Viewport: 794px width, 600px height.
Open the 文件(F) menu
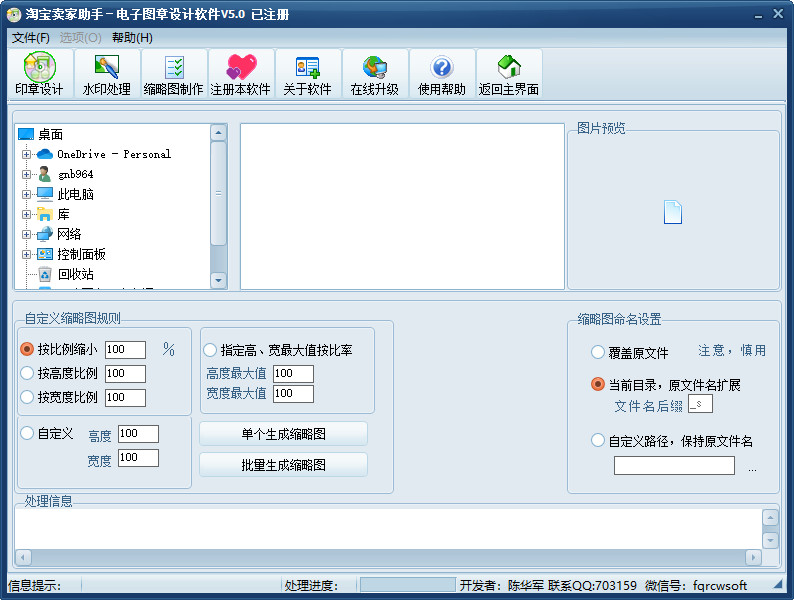tap(31, 37)
